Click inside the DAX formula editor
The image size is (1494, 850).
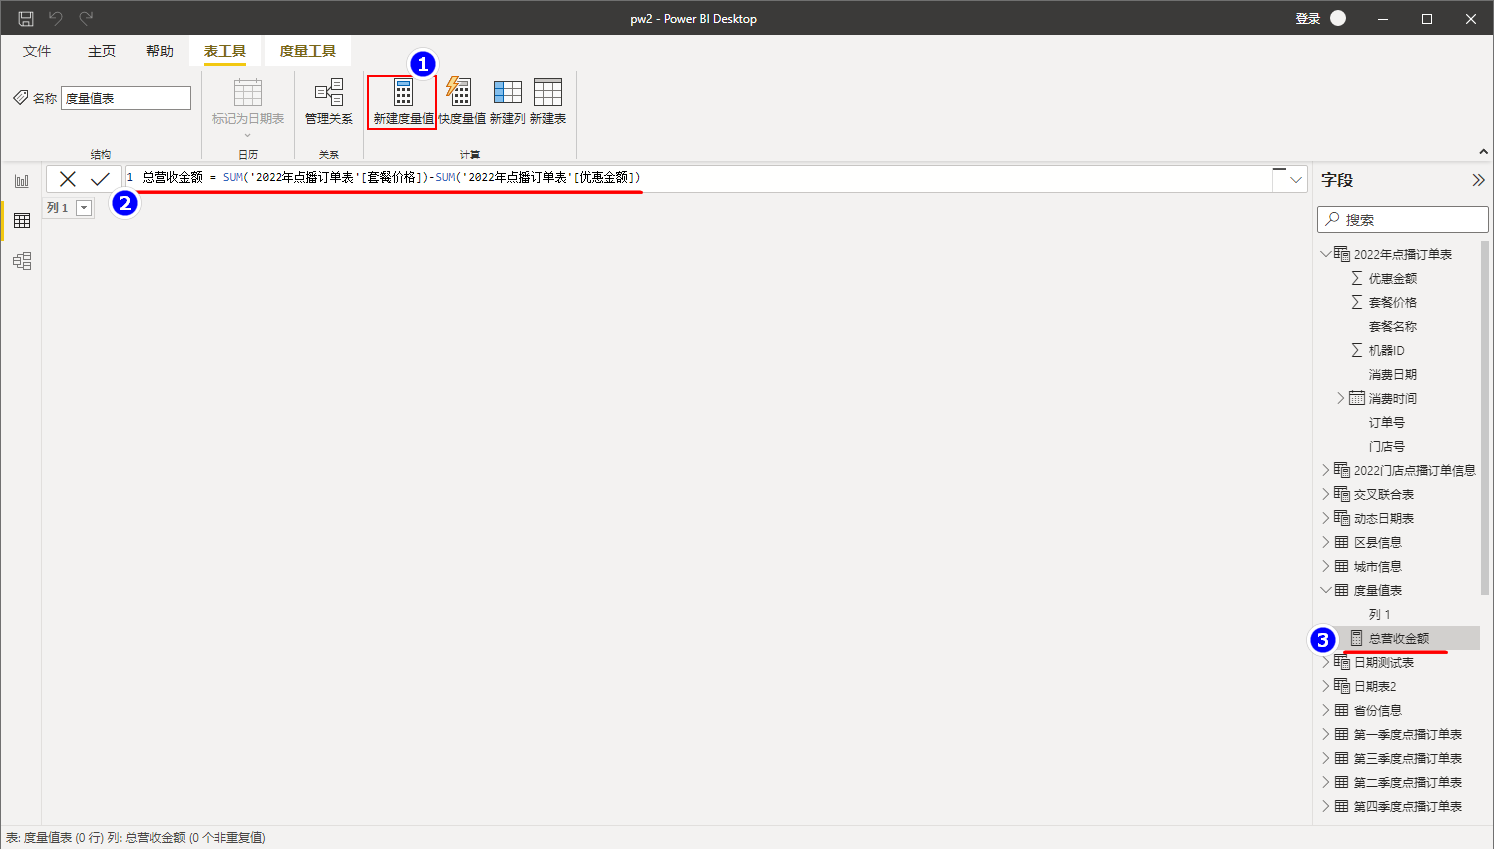698,178
